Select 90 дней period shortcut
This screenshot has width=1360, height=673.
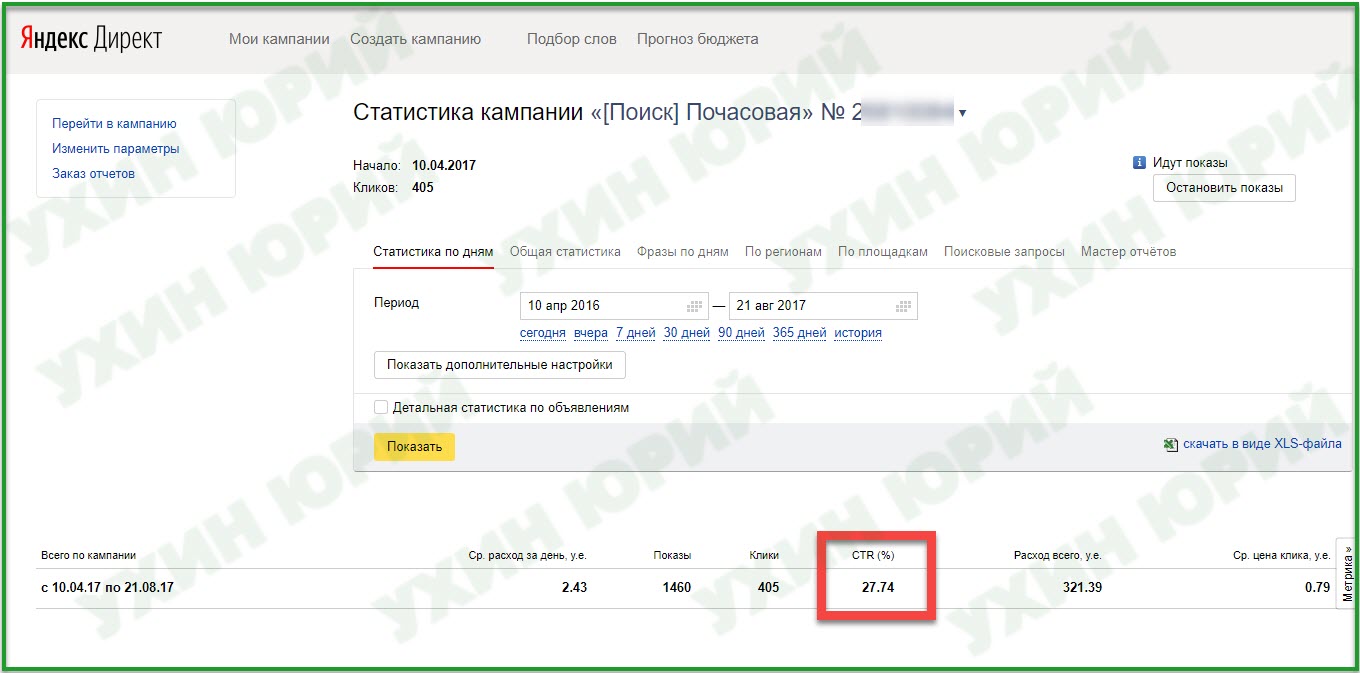click(741, 333)
